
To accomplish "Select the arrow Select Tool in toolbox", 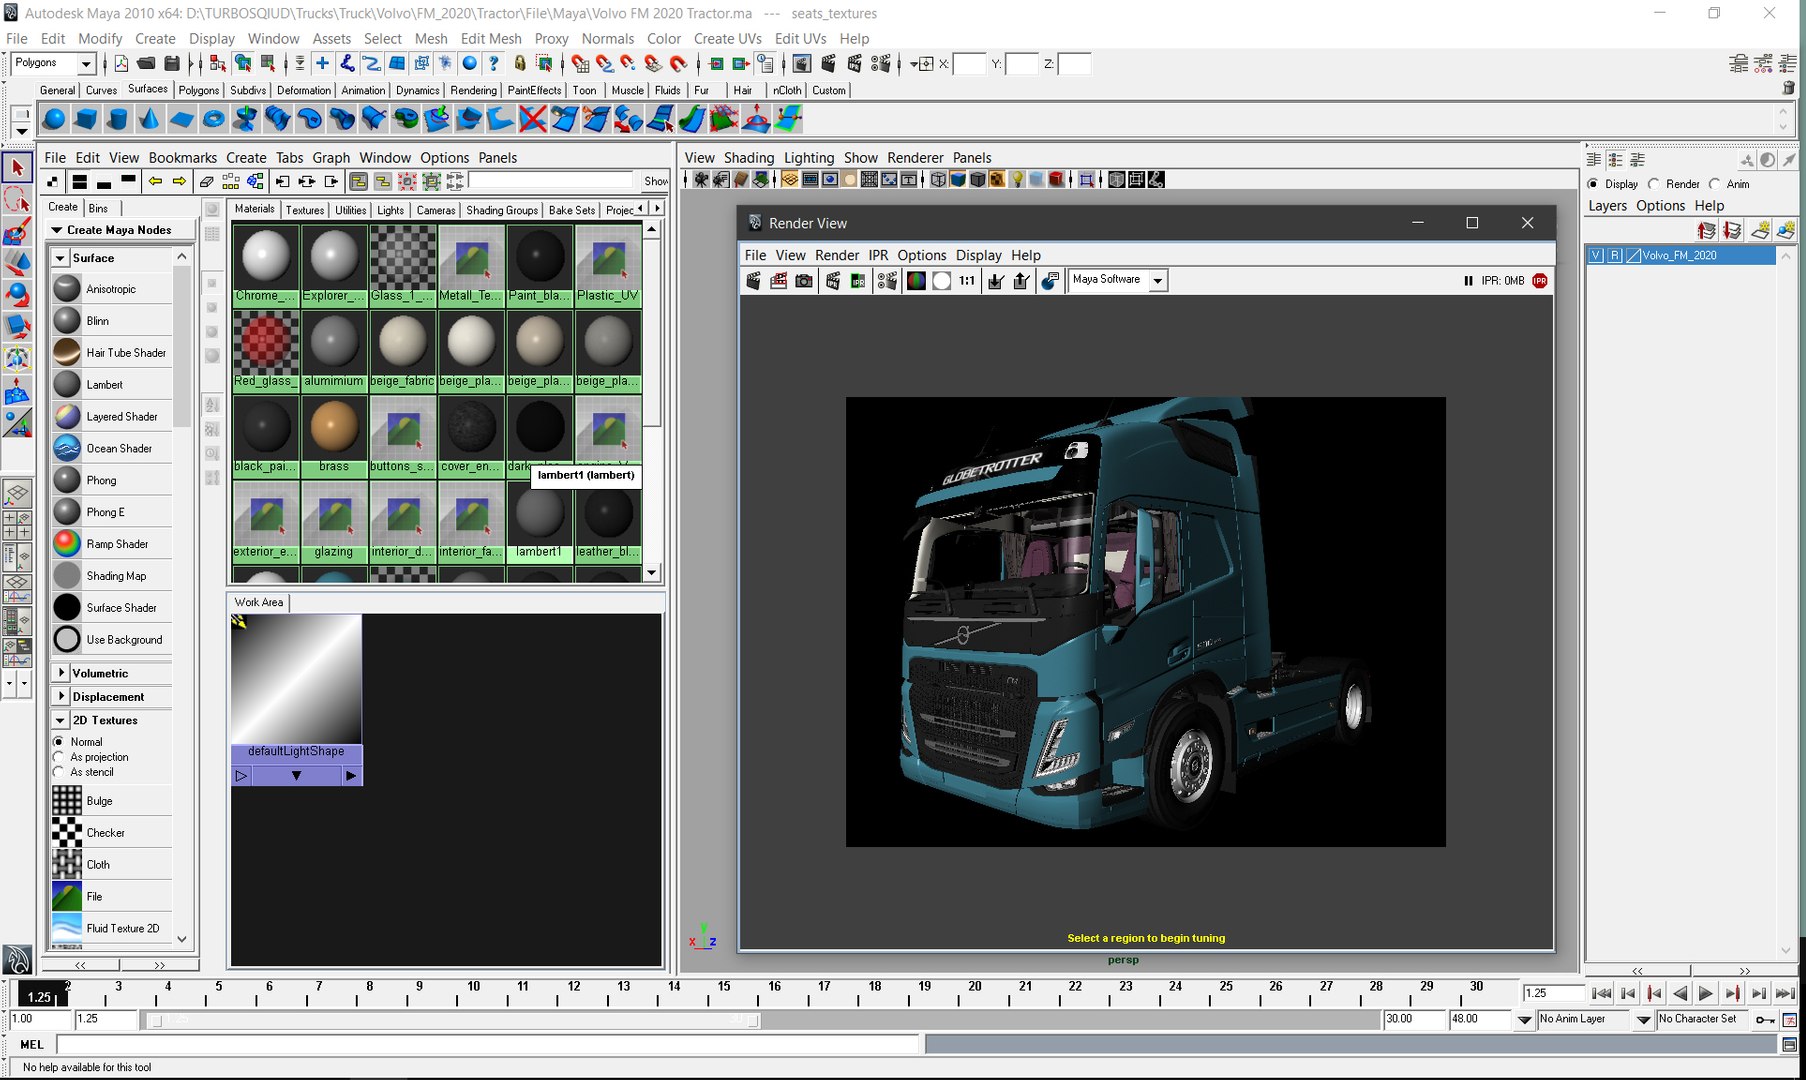I will [17, 168].
